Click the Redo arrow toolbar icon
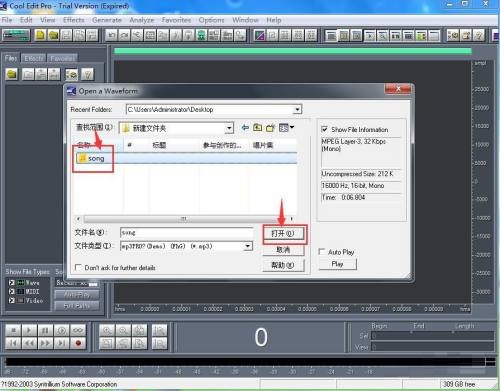 click(x=124, y=35)
